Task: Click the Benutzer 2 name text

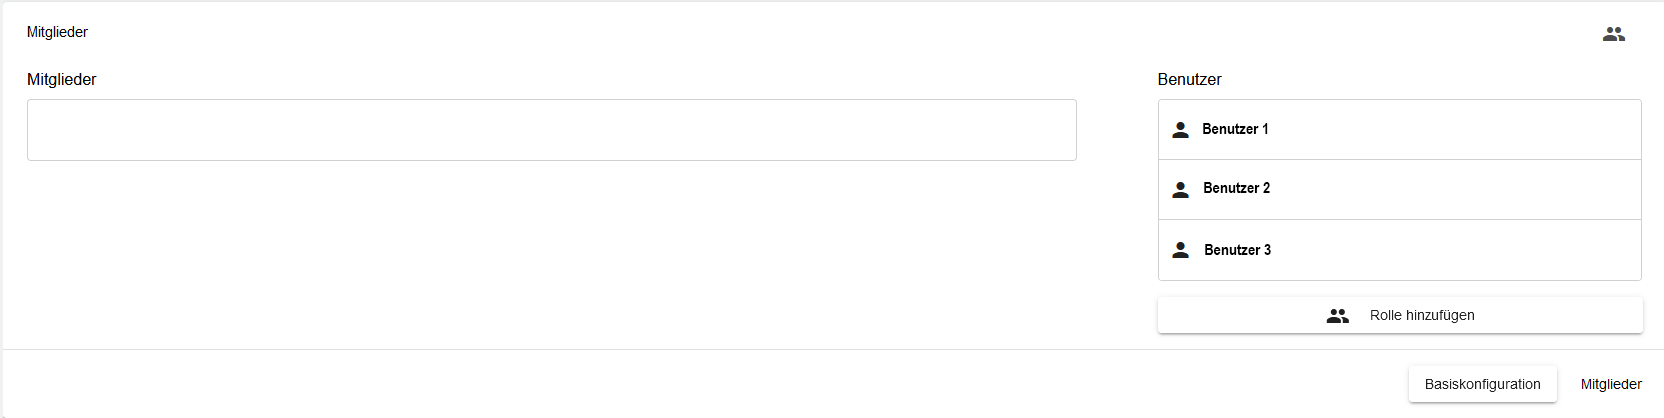Action: point(1236,188)
